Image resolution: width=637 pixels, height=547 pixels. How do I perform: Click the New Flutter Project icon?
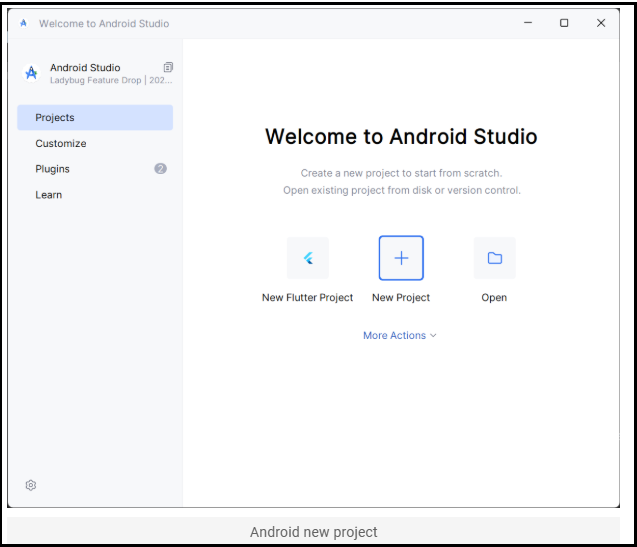(x=308, y=258)
